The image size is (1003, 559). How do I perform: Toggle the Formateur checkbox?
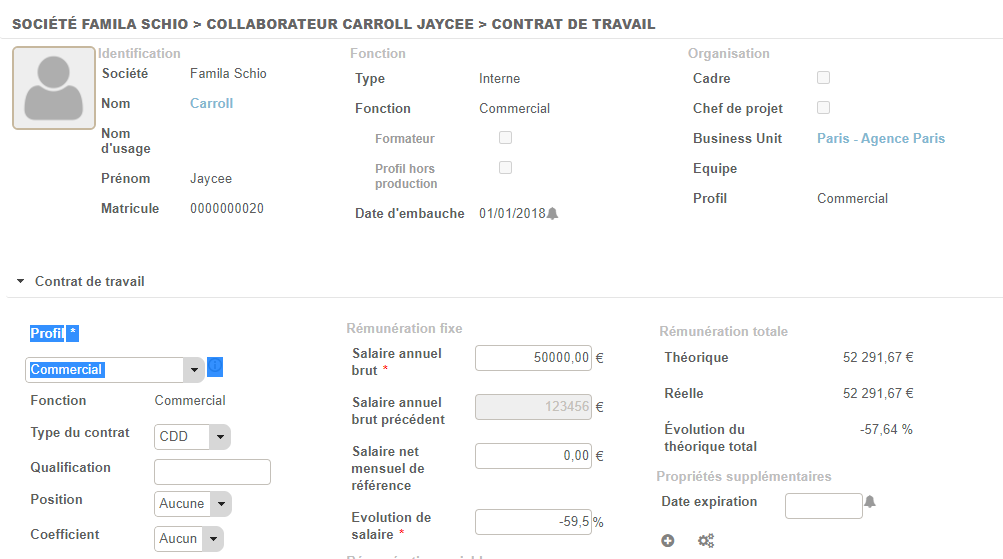(505, 138)
